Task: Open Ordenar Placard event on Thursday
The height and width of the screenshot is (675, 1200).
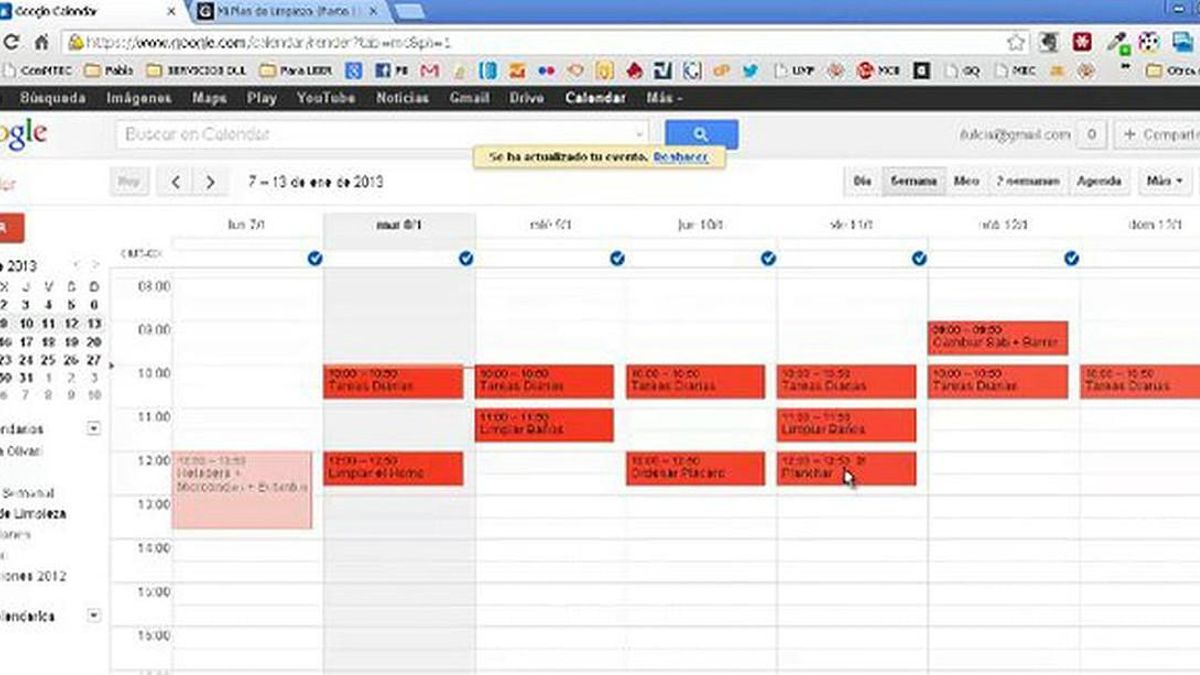Action: (x=695, y=469)
